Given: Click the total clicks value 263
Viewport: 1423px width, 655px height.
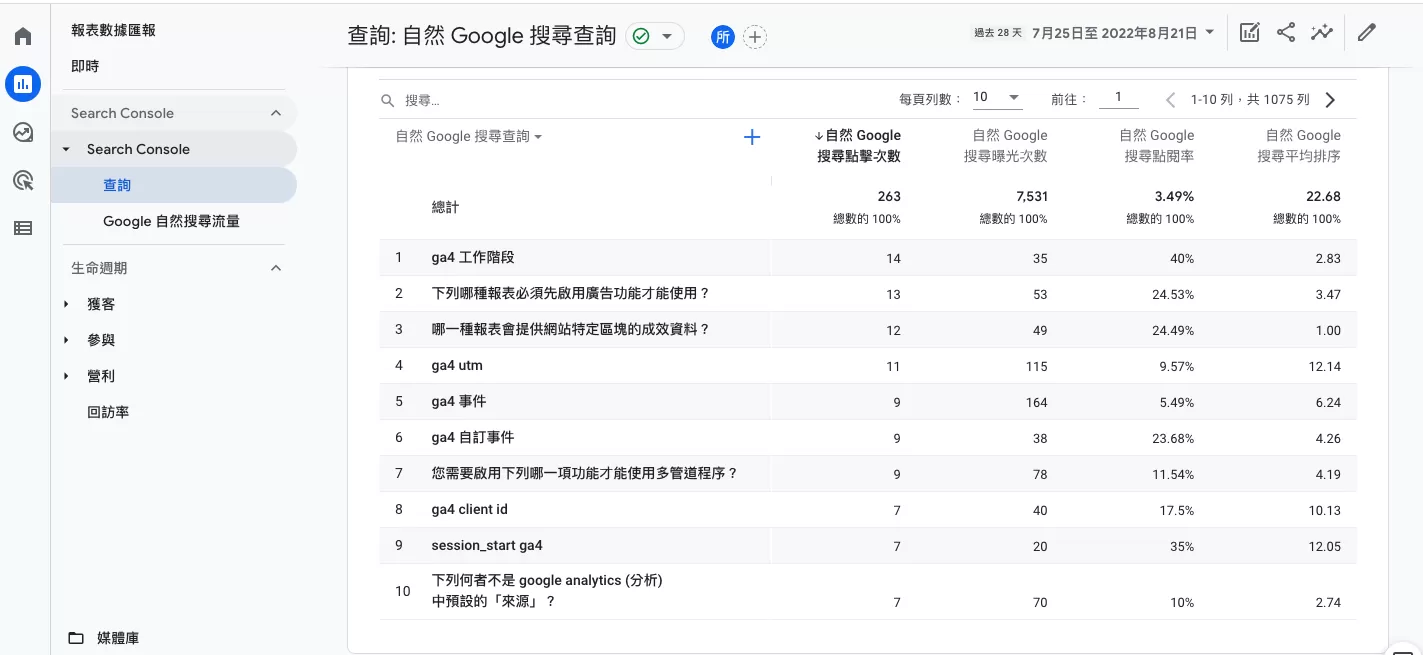Looking at the screenshot, I should (x=889, y=196).
